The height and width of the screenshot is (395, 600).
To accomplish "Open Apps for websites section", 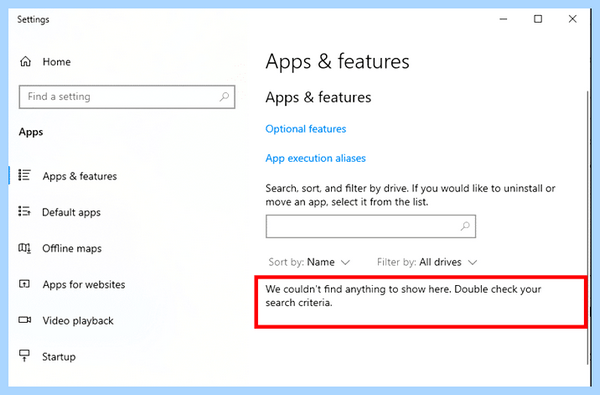I will (84, 284).
